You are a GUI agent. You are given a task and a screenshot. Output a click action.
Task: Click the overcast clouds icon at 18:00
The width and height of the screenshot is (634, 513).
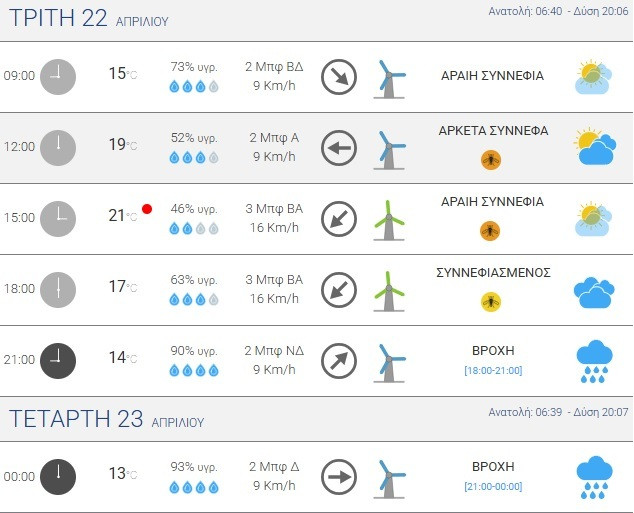tap(595, 291)
